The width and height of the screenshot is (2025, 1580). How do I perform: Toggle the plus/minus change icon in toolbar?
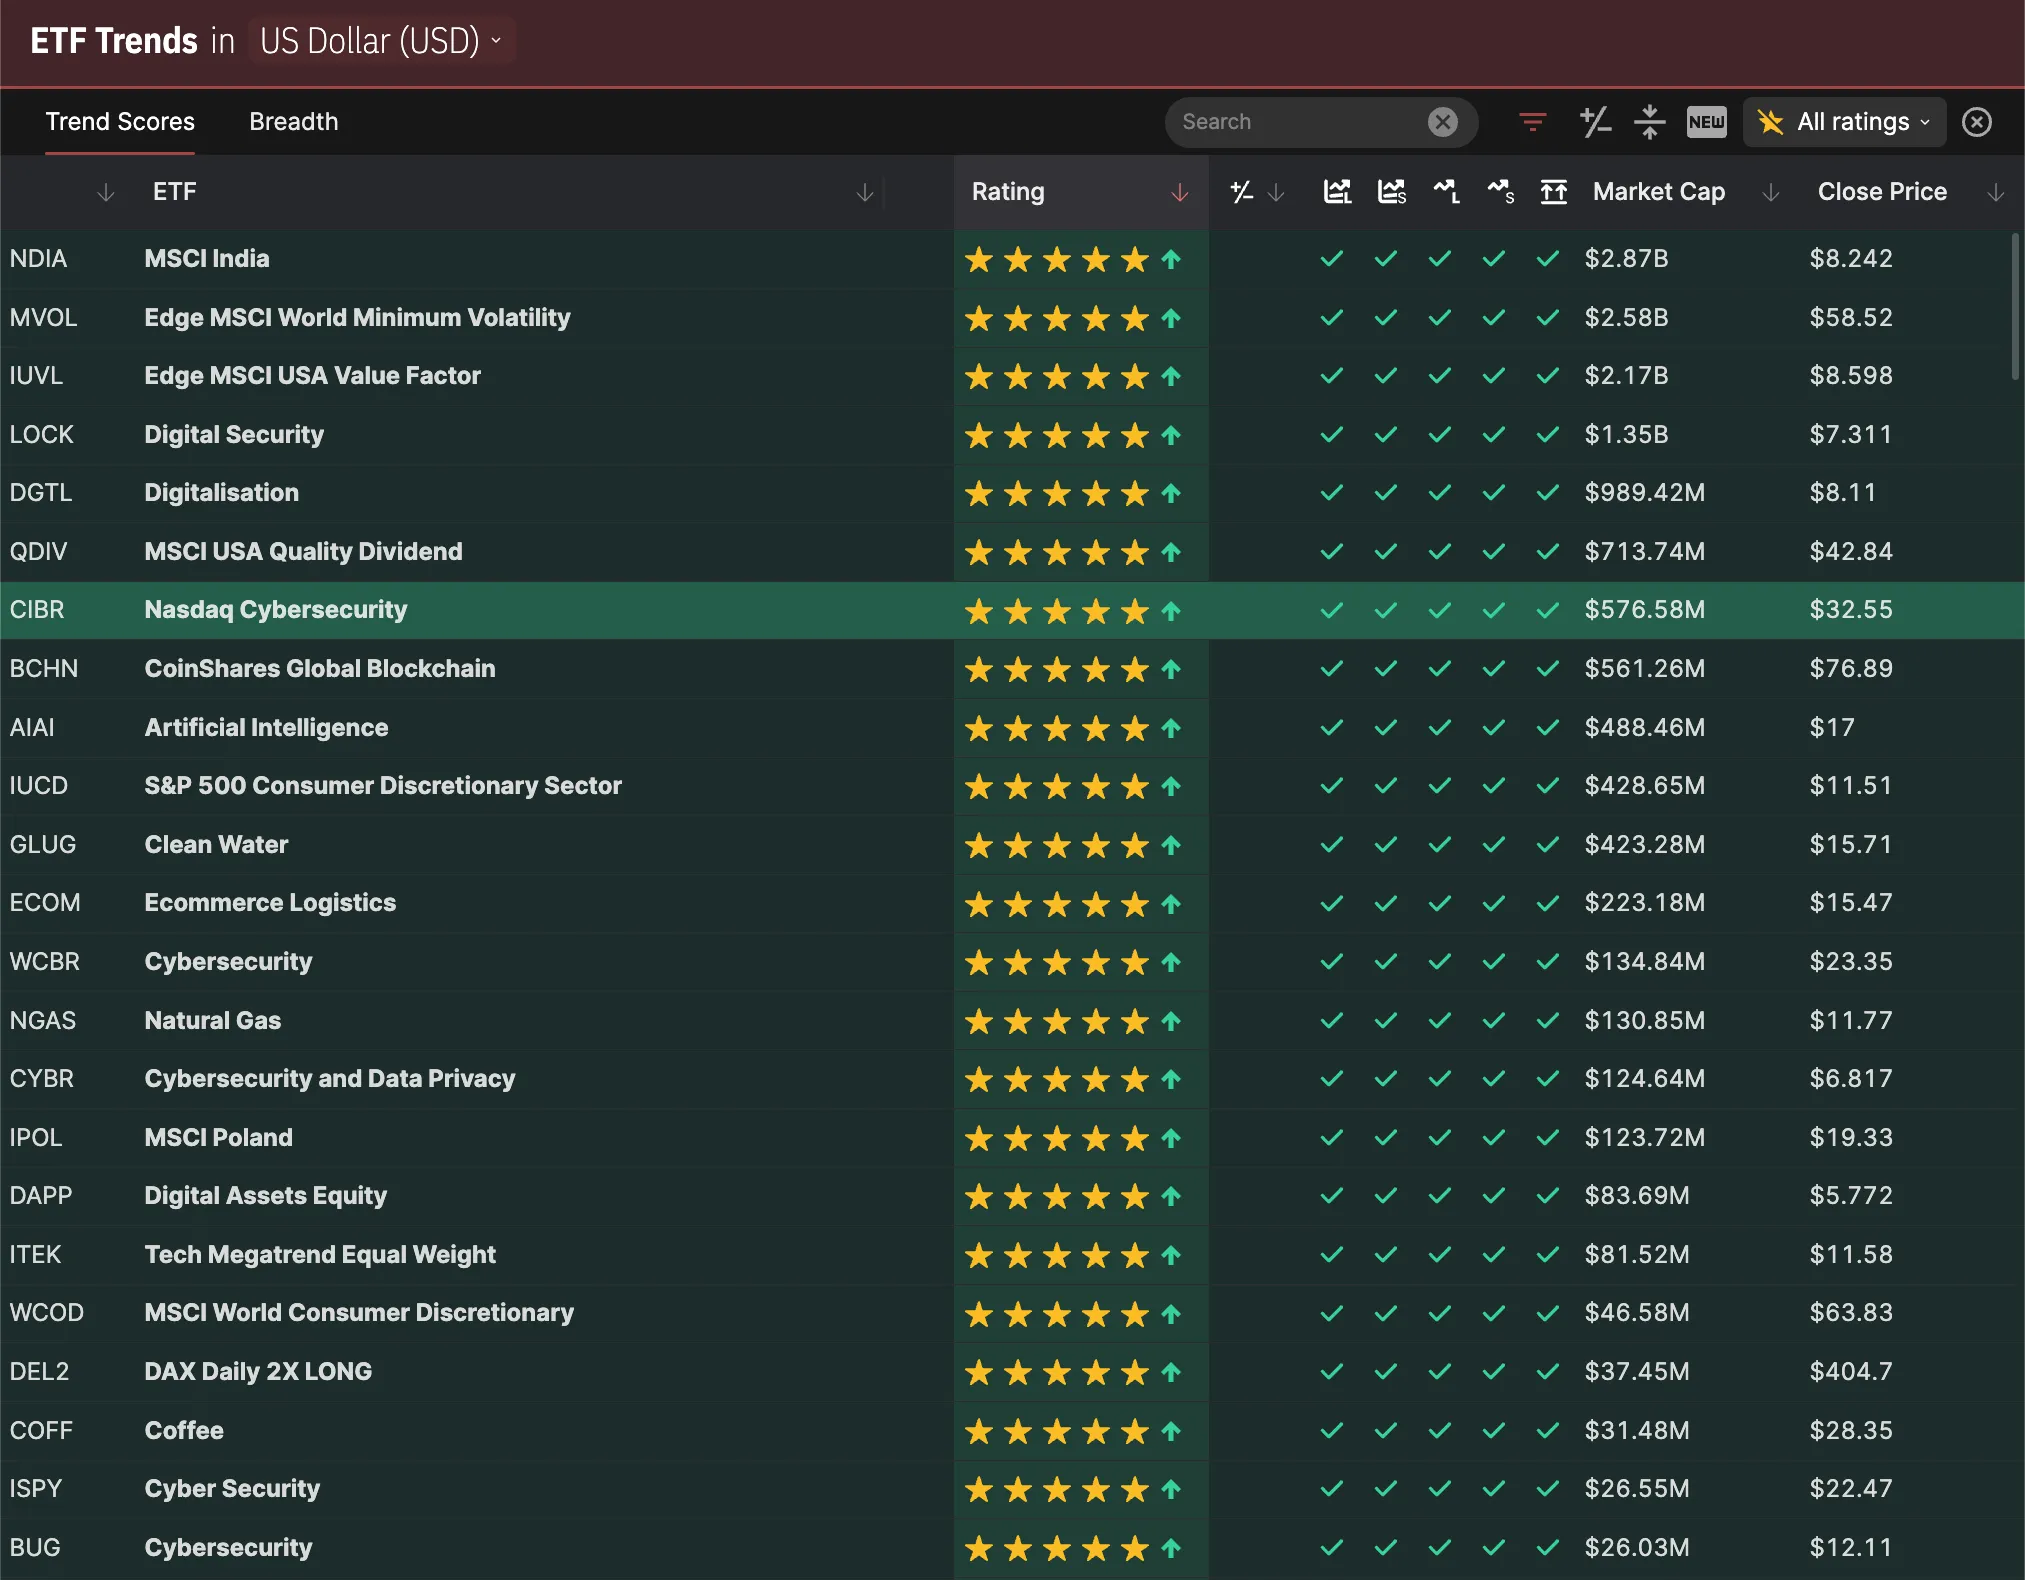tap(1595, 122)
